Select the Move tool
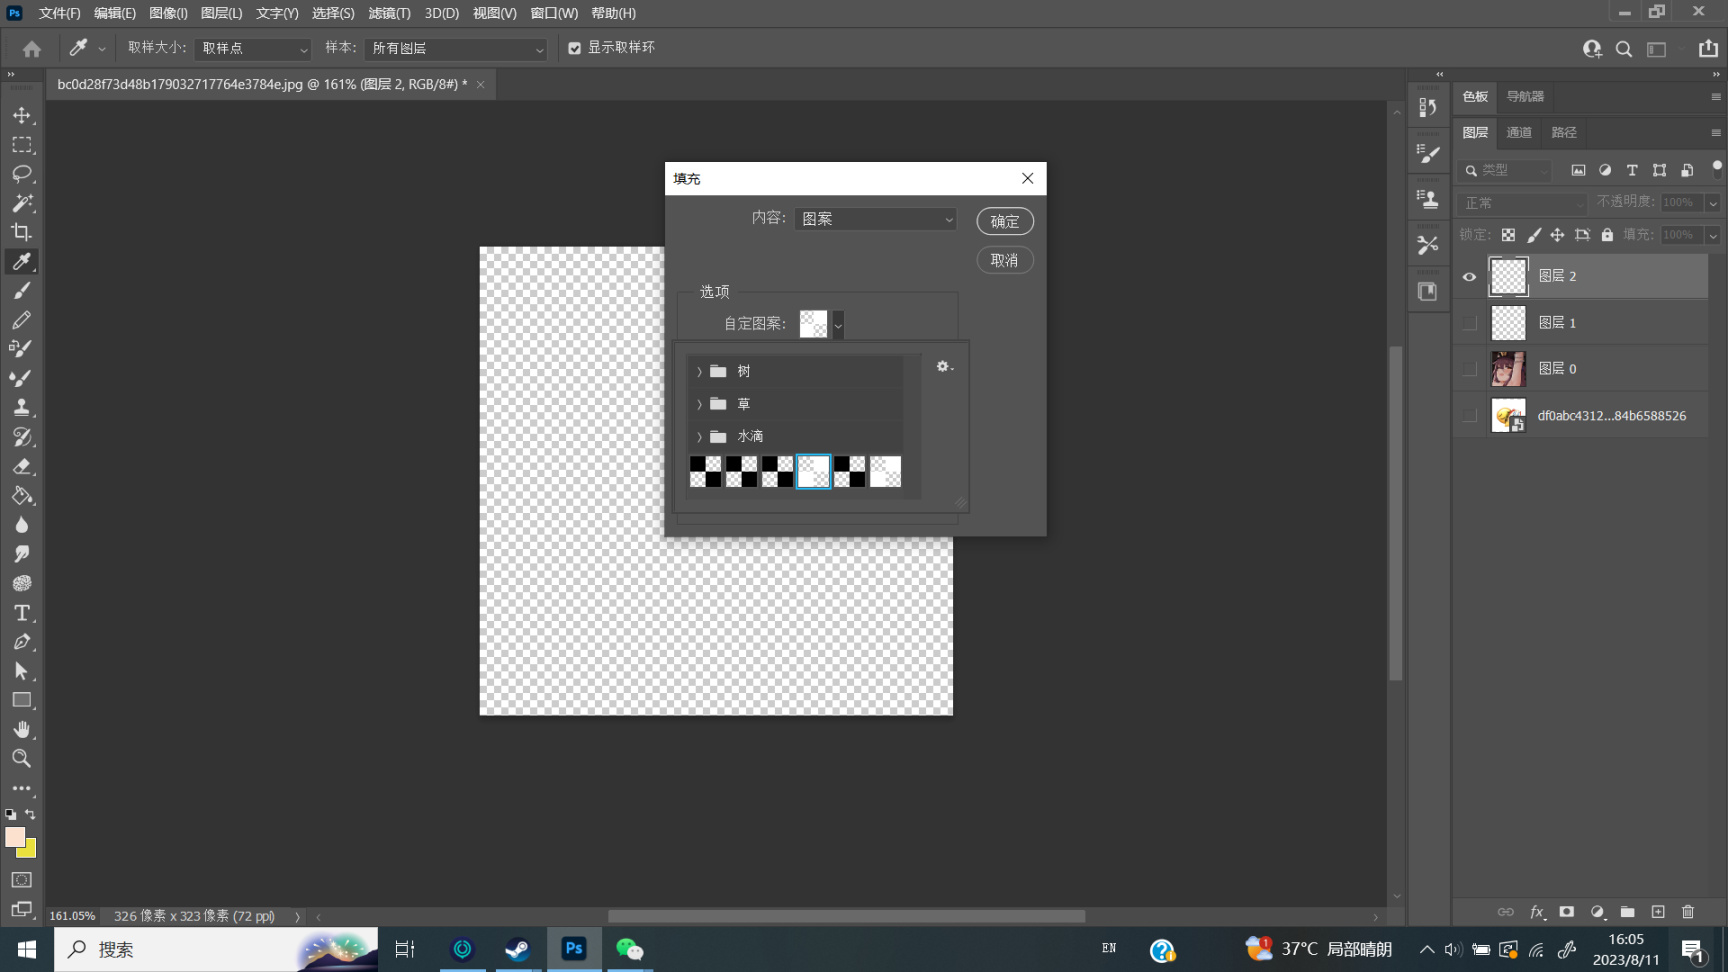1728x972 pixels. pos(22,115)
